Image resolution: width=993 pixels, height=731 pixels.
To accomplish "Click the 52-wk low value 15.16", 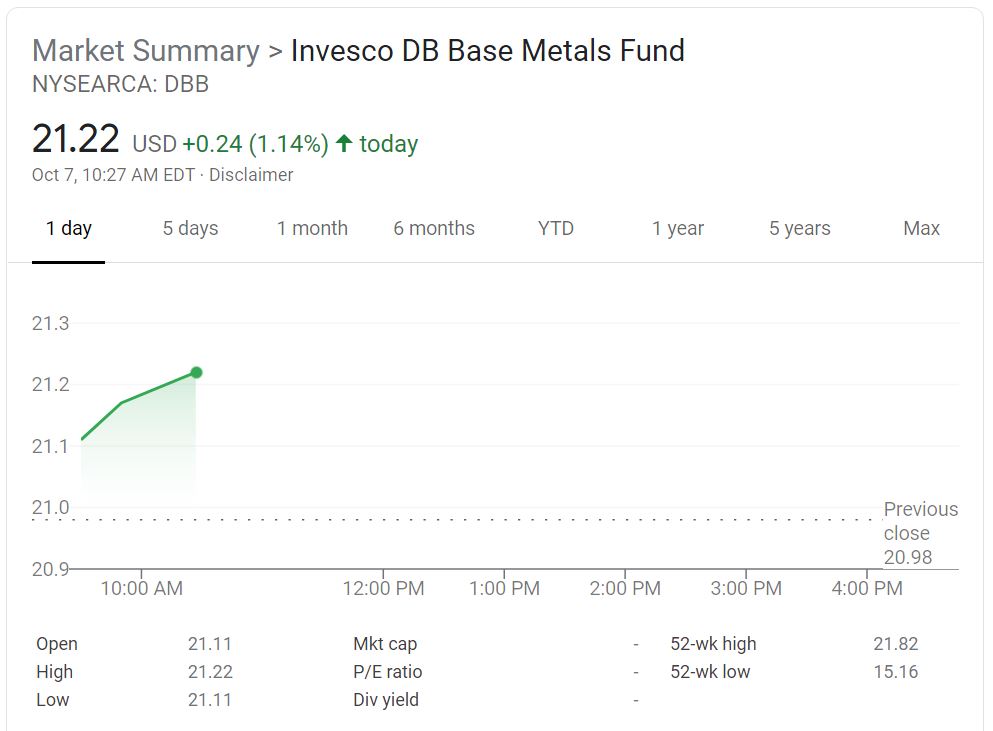I will 895,671.
